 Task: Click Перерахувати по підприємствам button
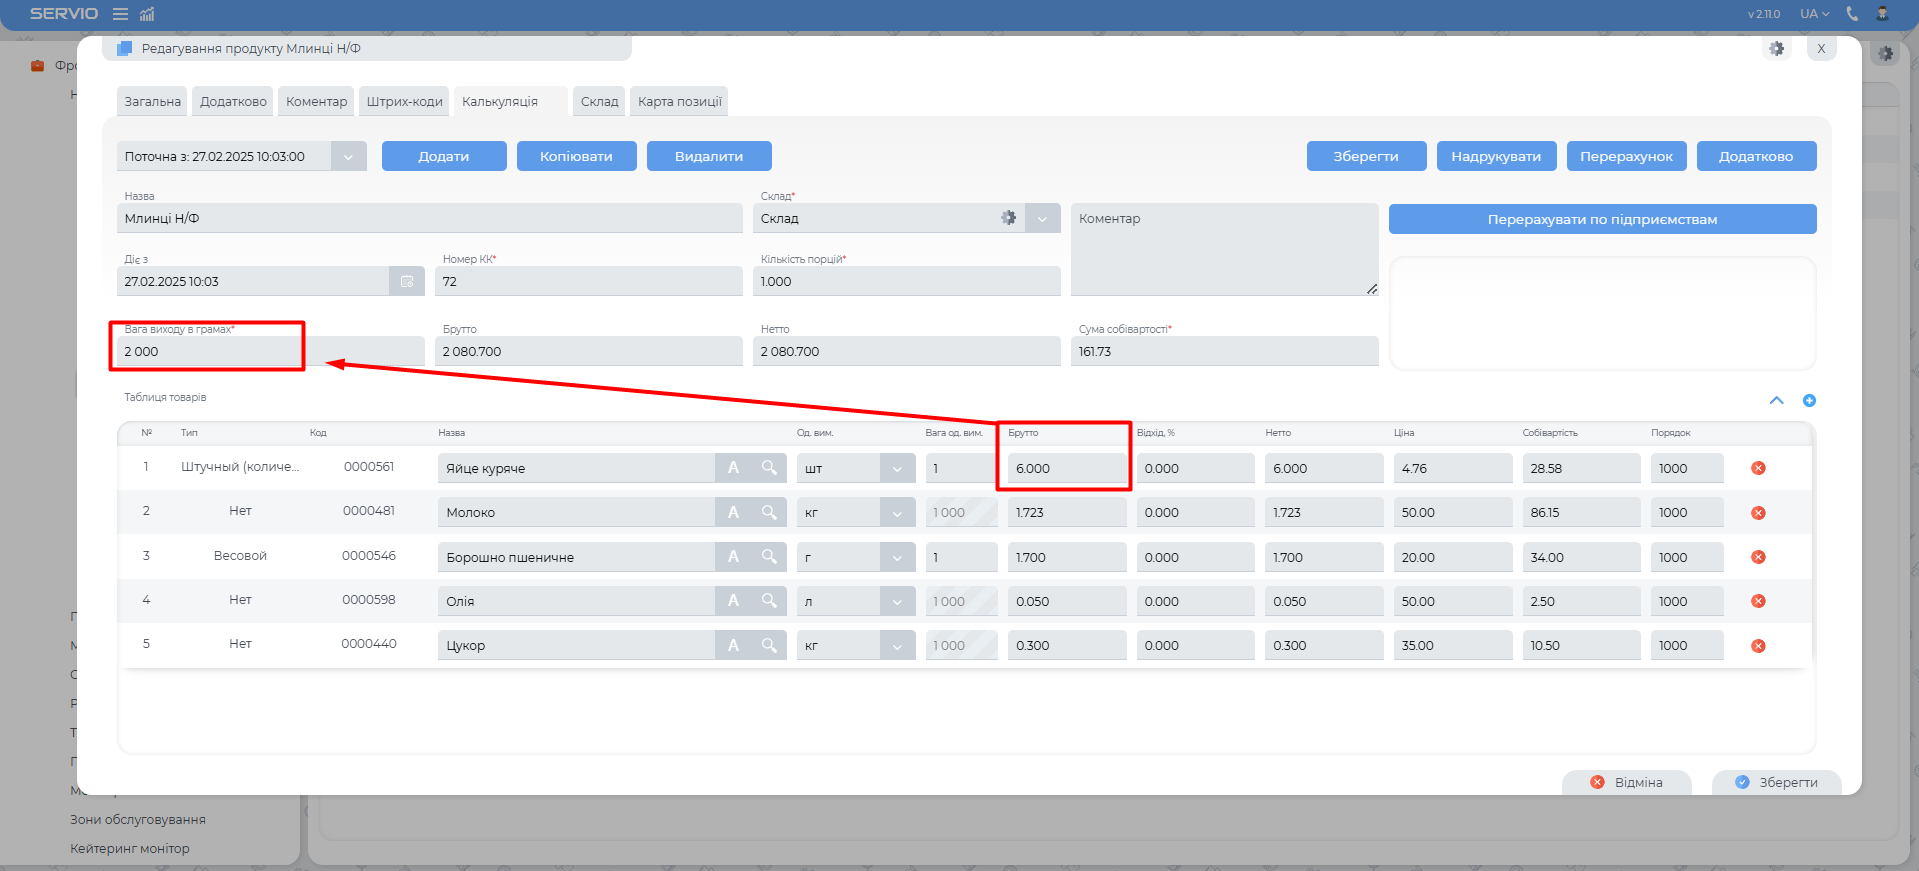coord(1601,219)
